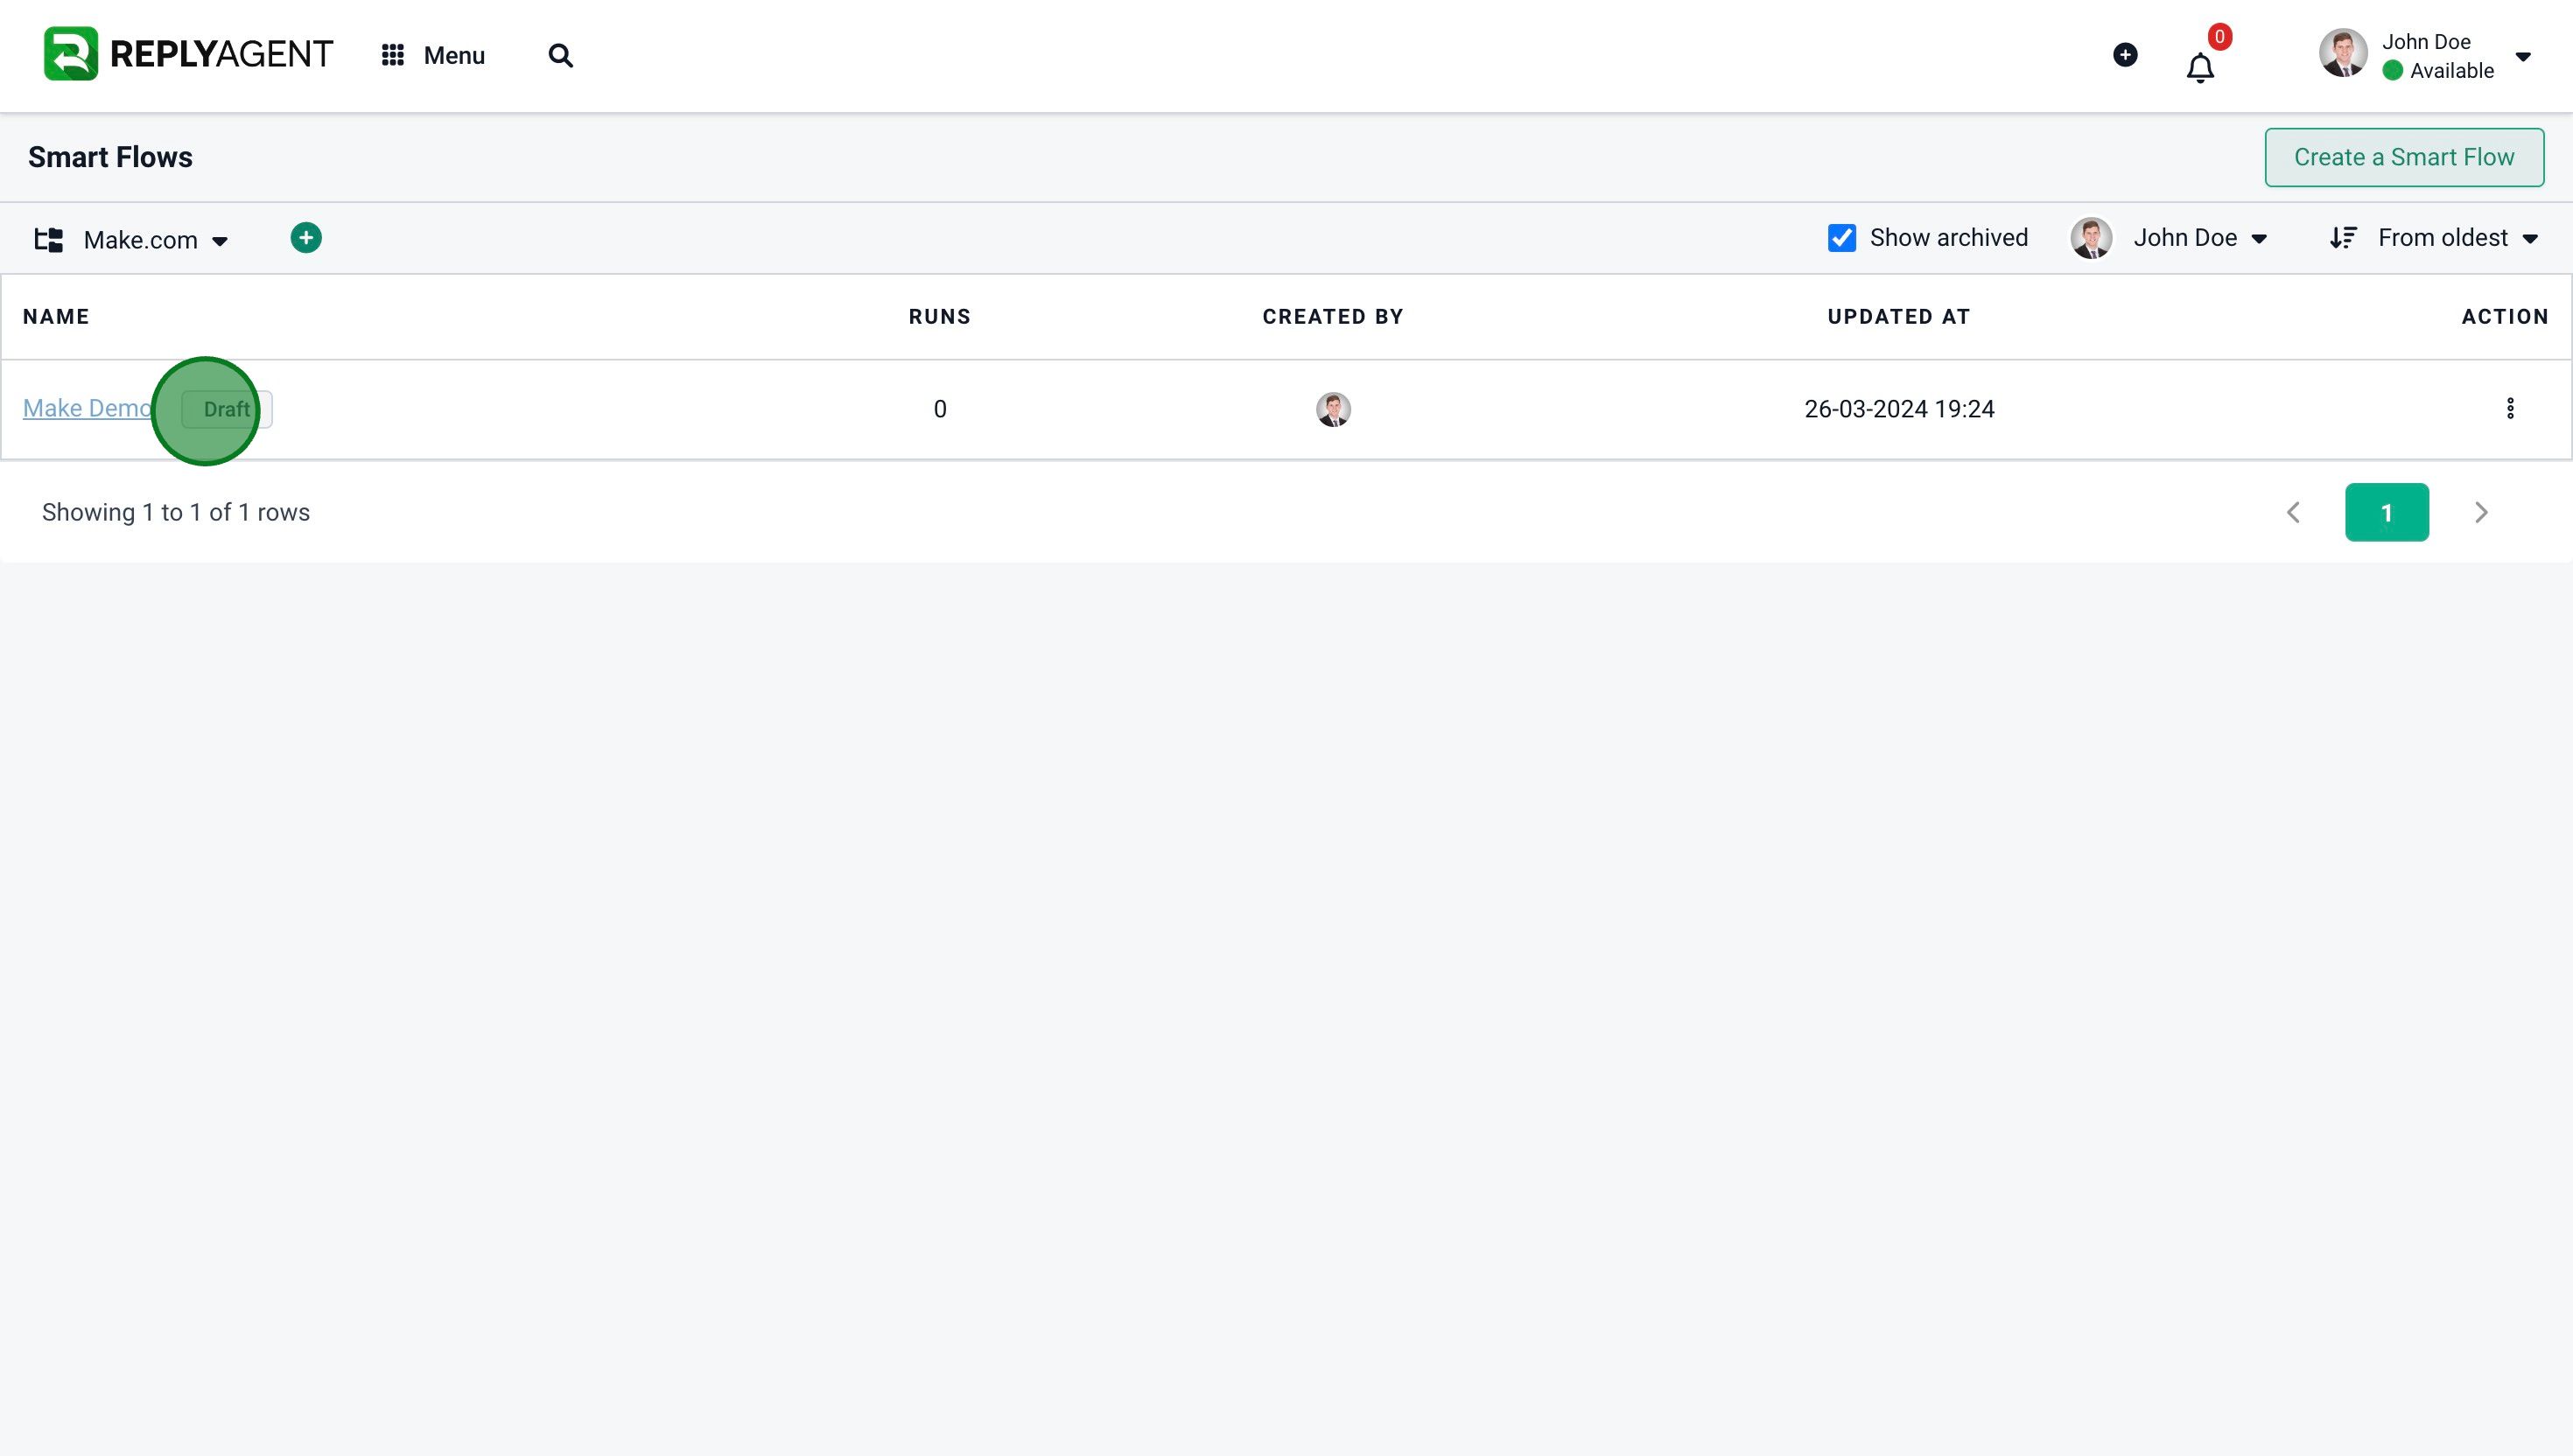The width and height of the screenshot is (2573, 1456).
Task: Click the John Doe filter avatar
Action: coord(2091,238)
